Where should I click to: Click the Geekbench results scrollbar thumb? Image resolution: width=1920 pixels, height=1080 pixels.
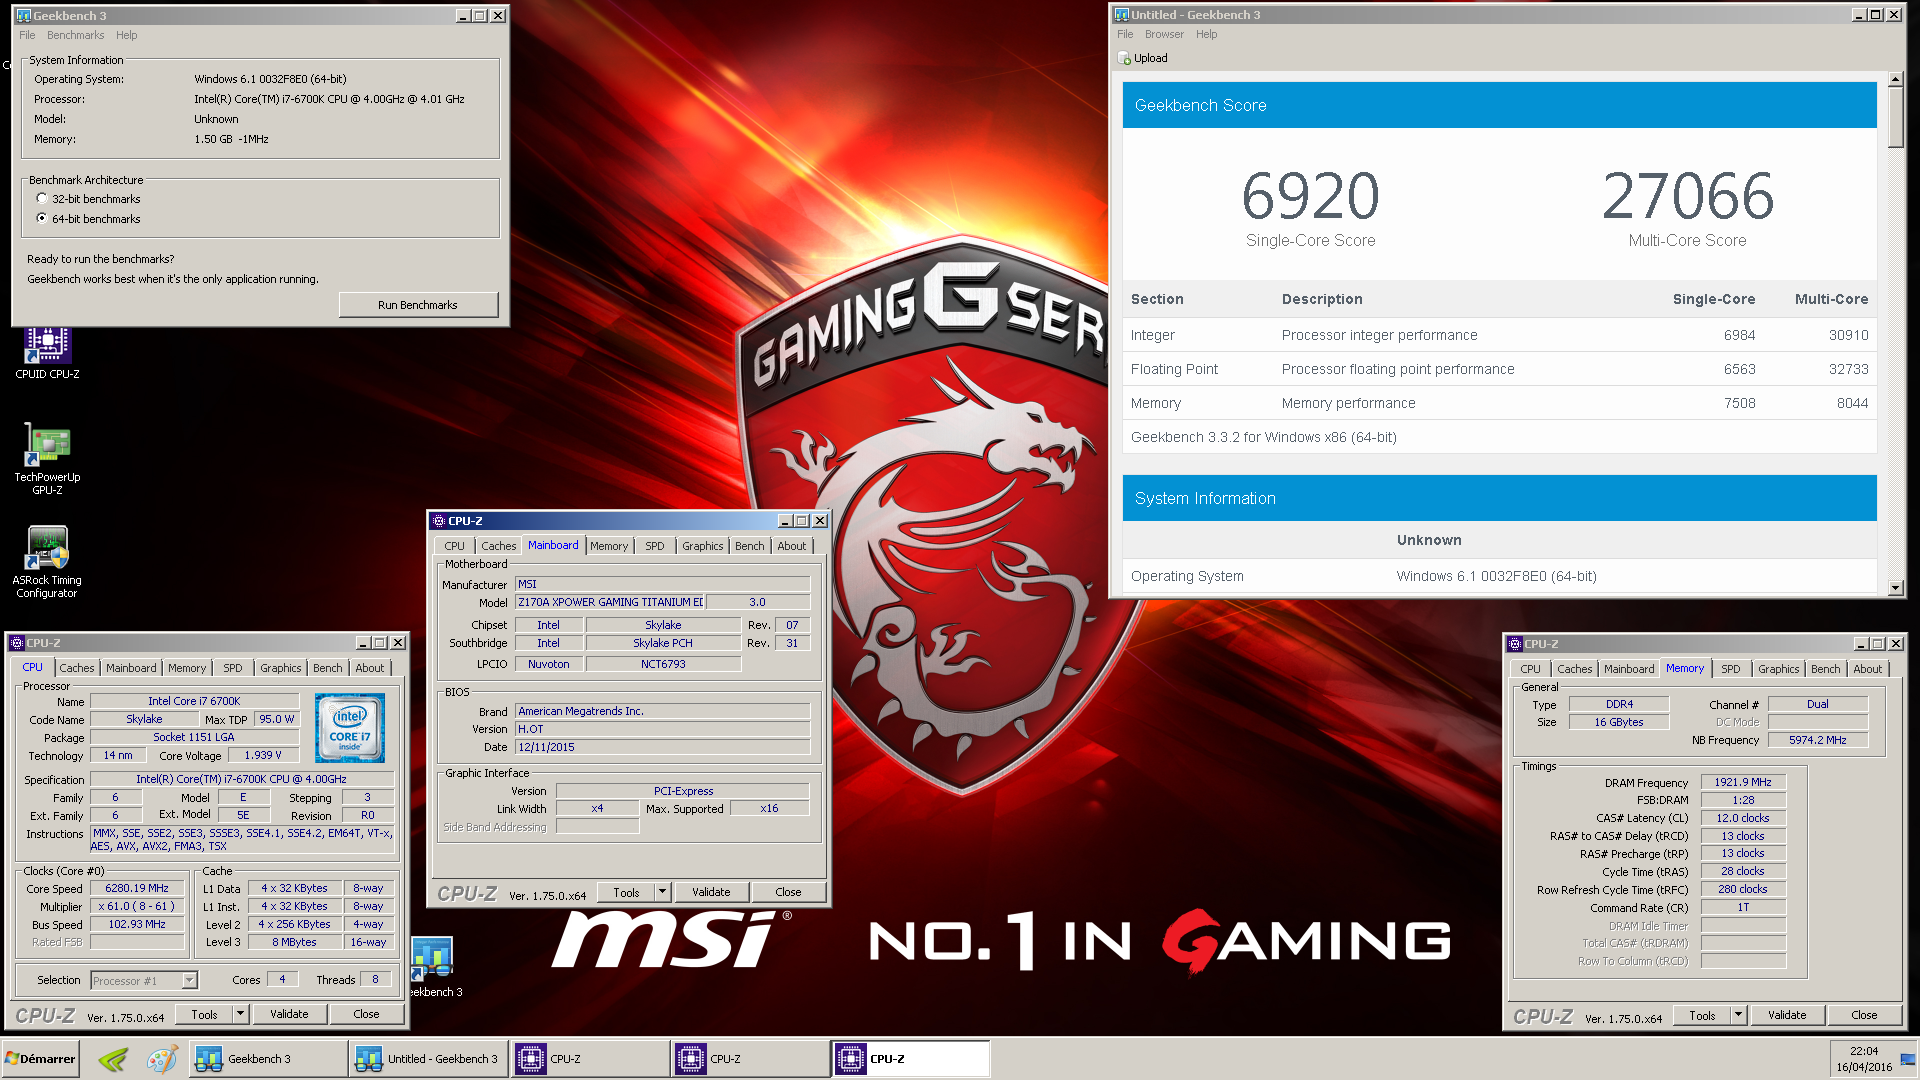click(x=1896, y=118)
